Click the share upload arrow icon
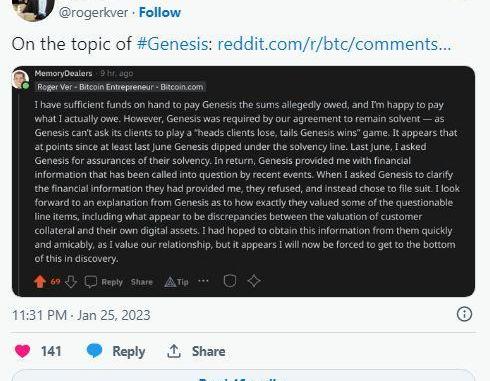The image size is (490, 381). point(174,351)
